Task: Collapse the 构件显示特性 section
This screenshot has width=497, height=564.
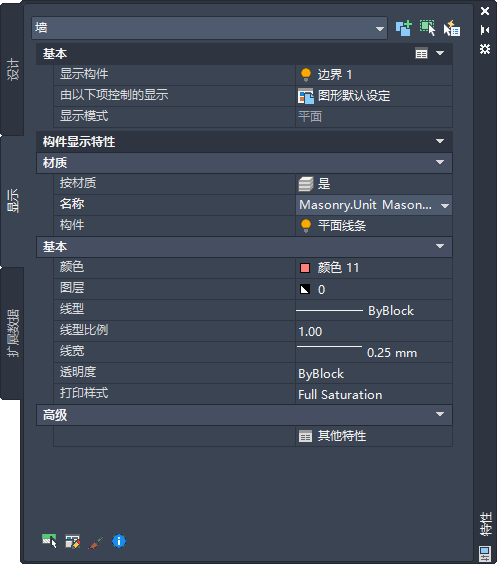Action: pos(440,141)
